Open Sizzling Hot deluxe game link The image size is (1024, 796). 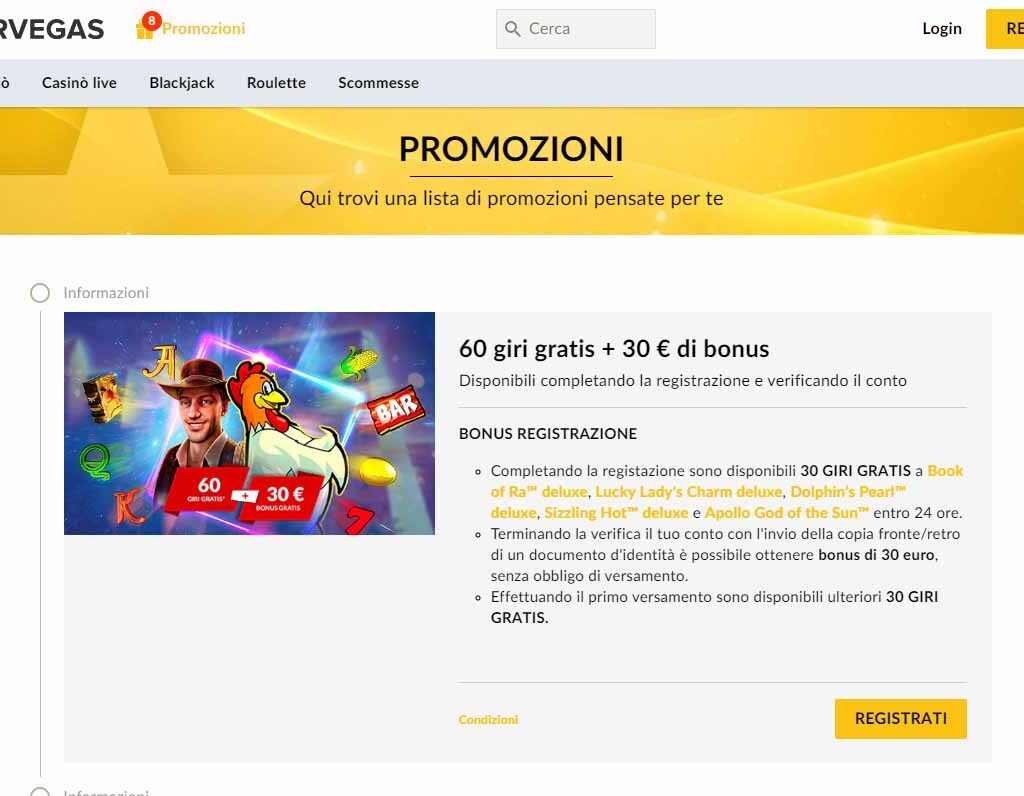pos(616,513)
